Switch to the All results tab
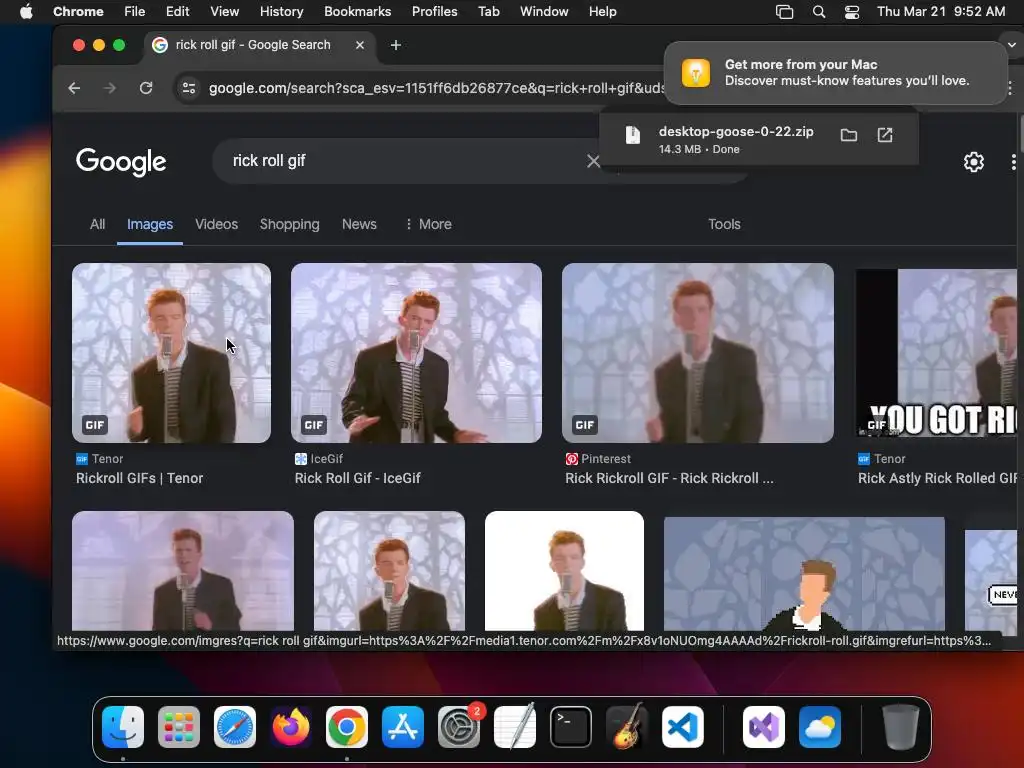The width and height of the screenshot is (1024, 768). [97, 224]
